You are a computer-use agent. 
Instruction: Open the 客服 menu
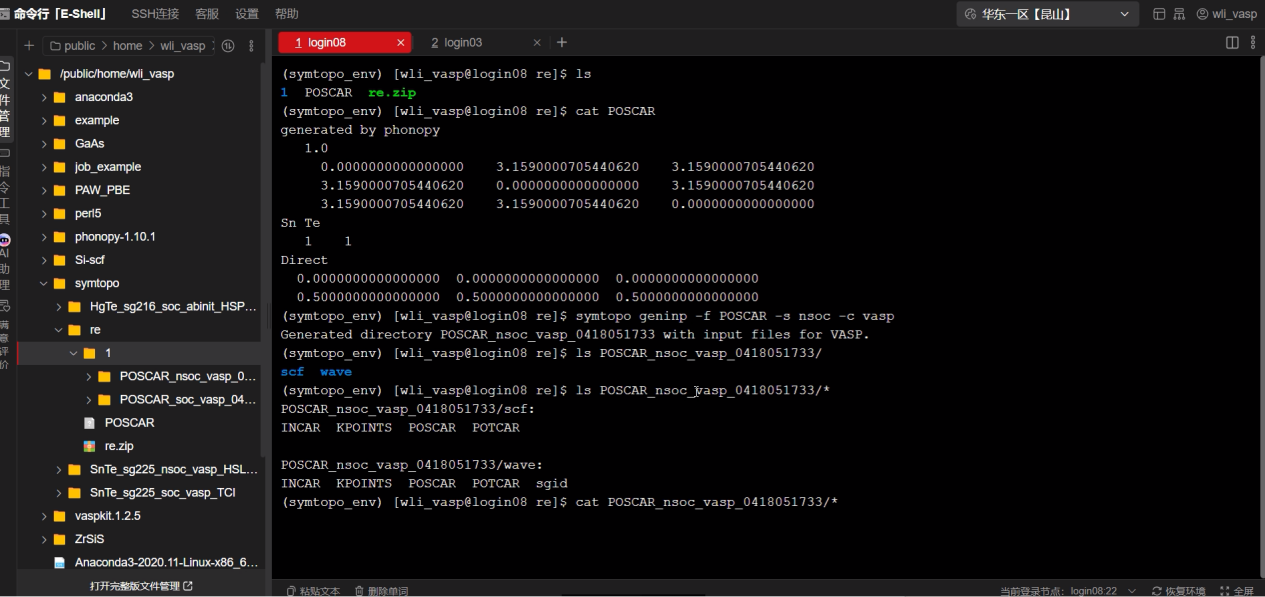207,14
